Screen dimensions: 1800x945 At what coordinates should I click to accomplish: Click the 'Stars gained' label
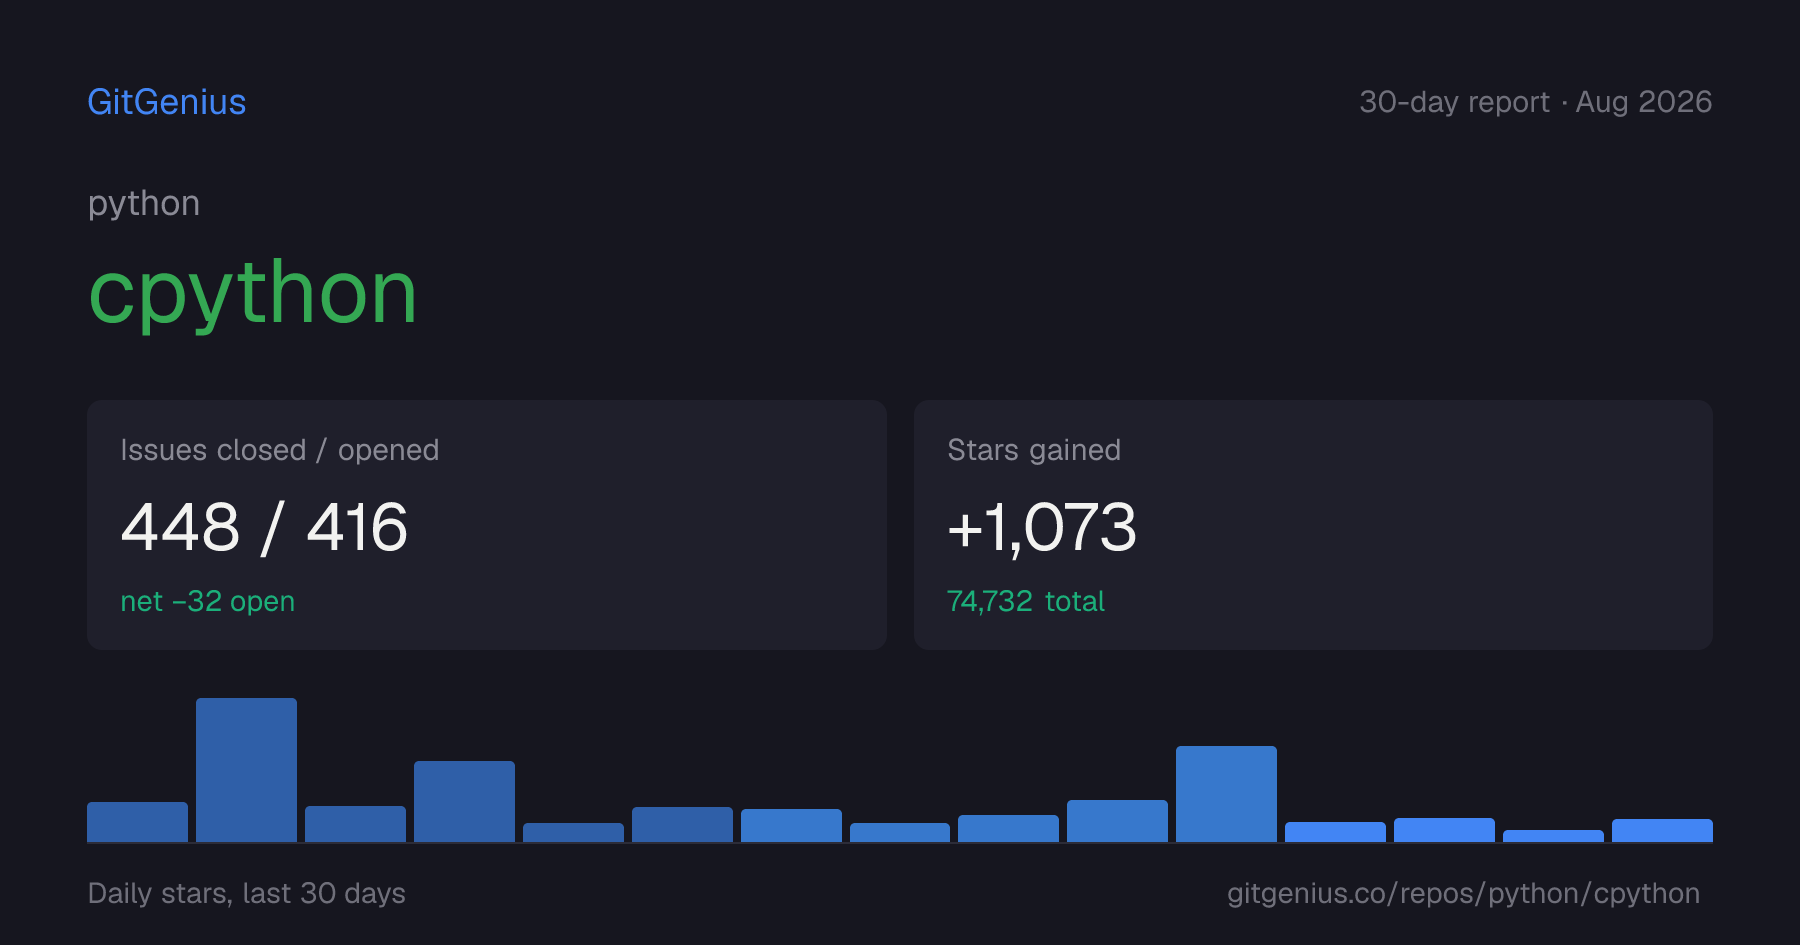click(1034, 450)
